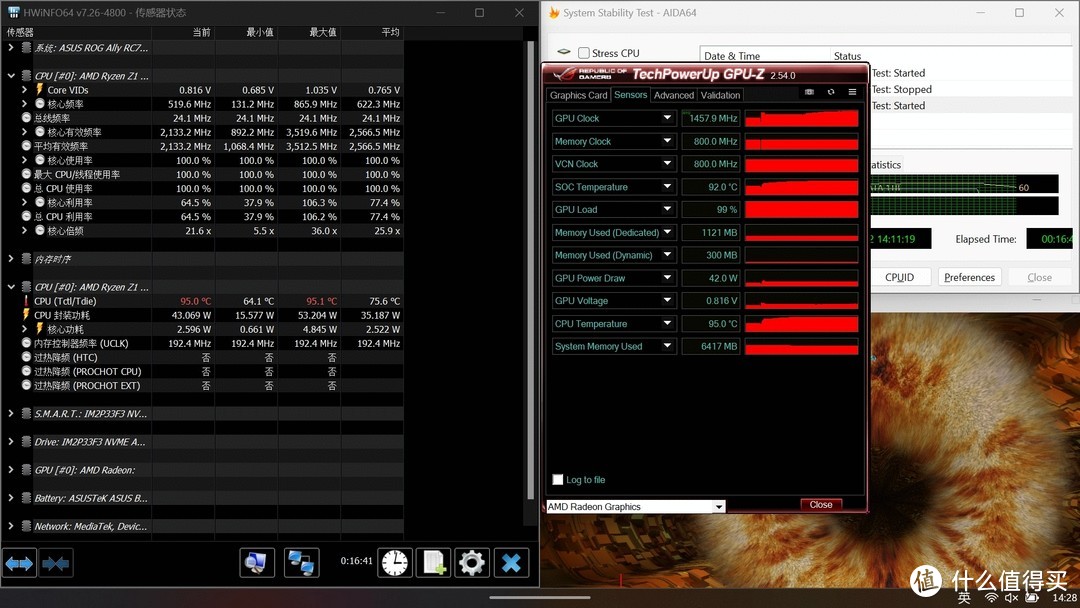Viewport: 1080px width, 608px height.
Task: Expand the GPU [#0]: AMD Radeon node
Action: (11, 470)
